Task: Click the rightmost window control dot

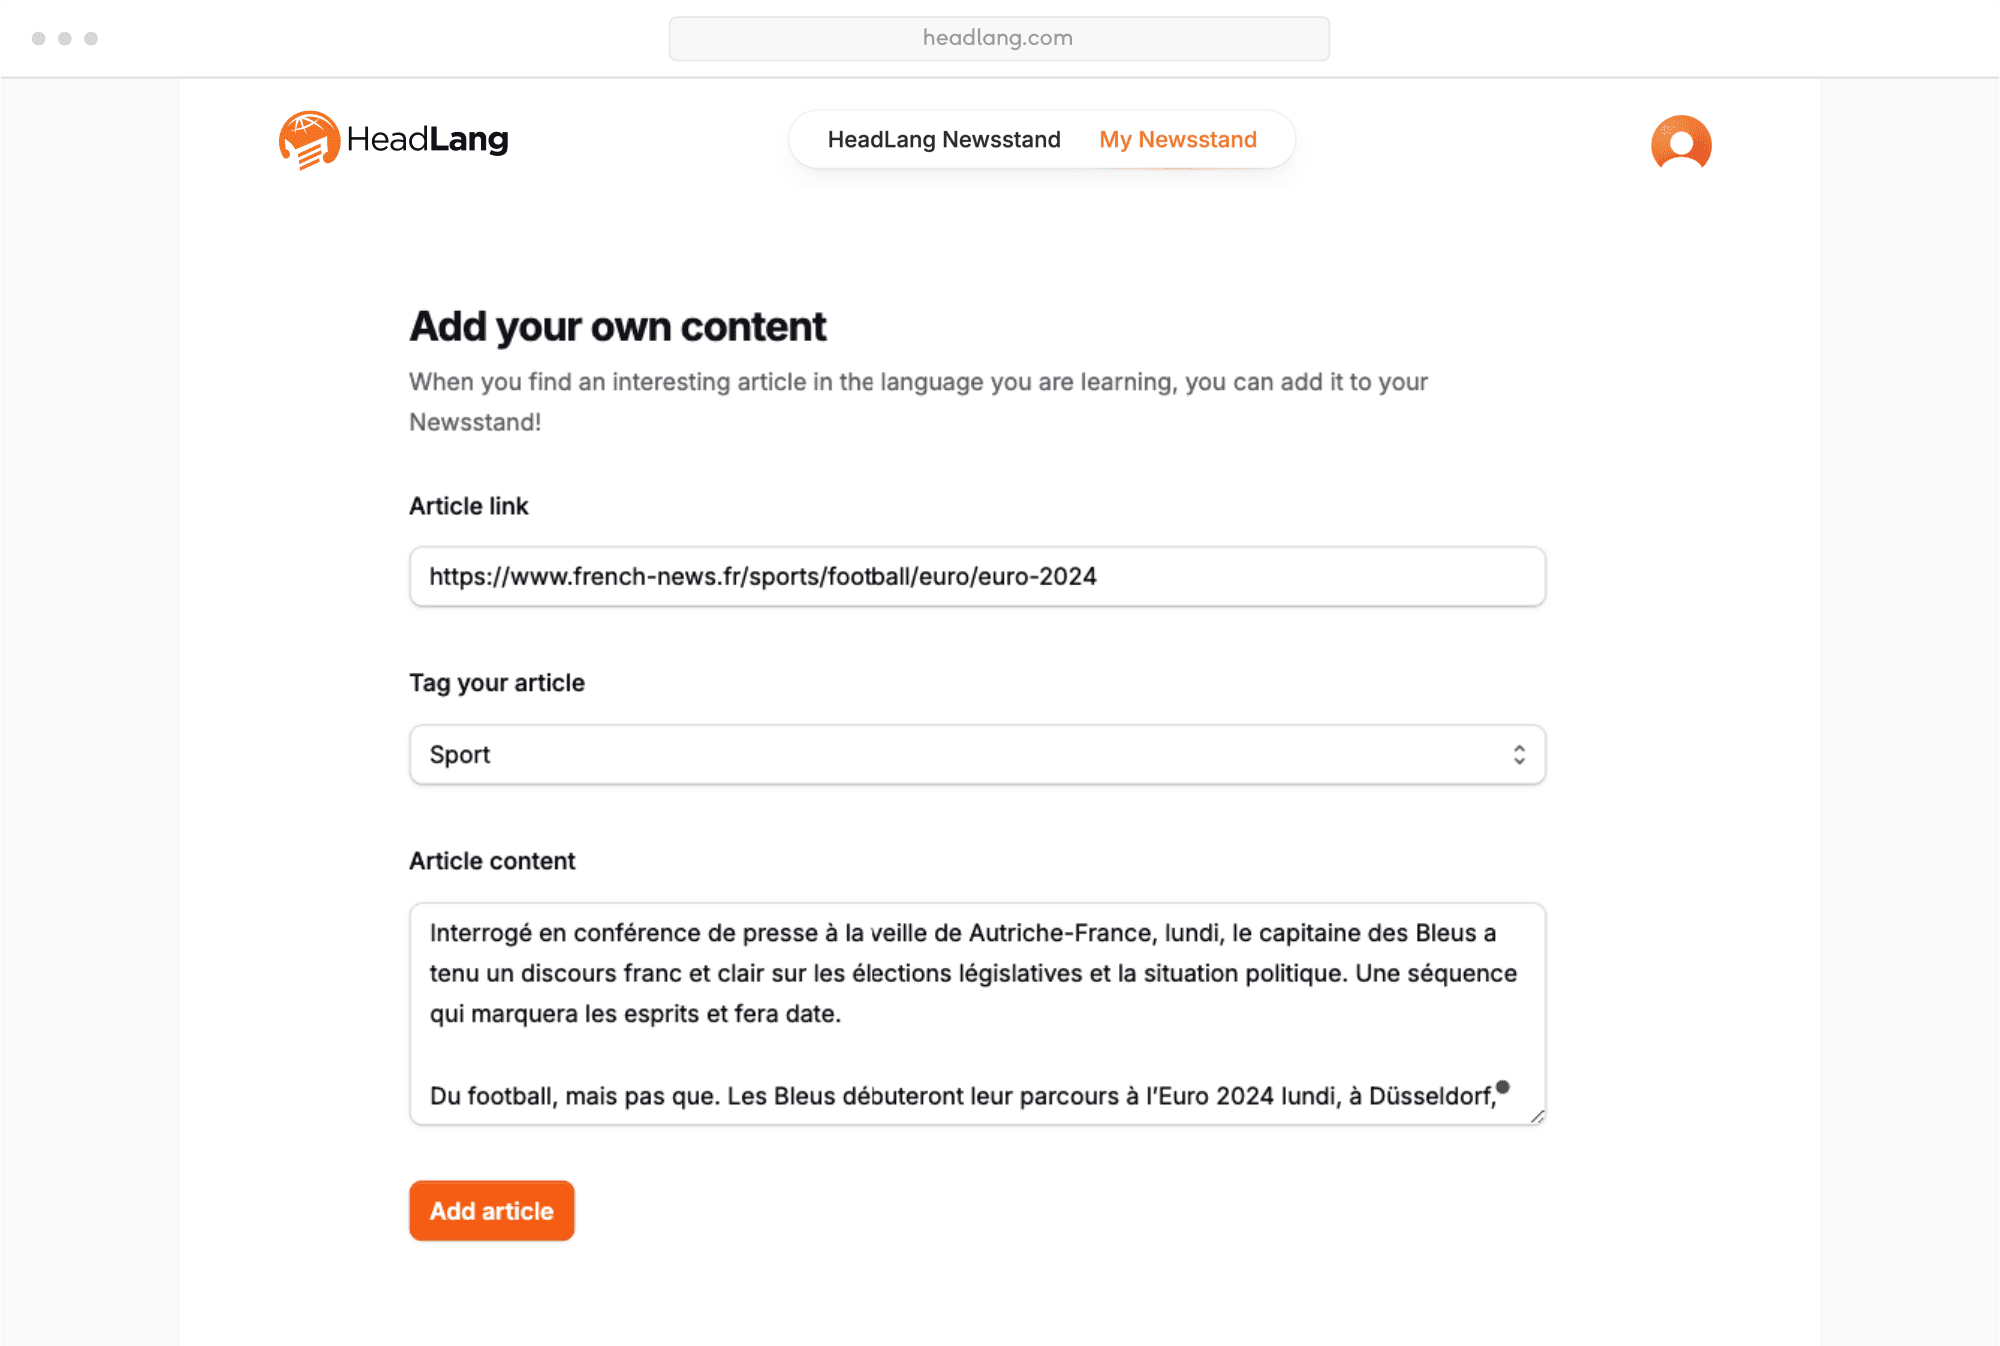Action: (x=91, y=38)
